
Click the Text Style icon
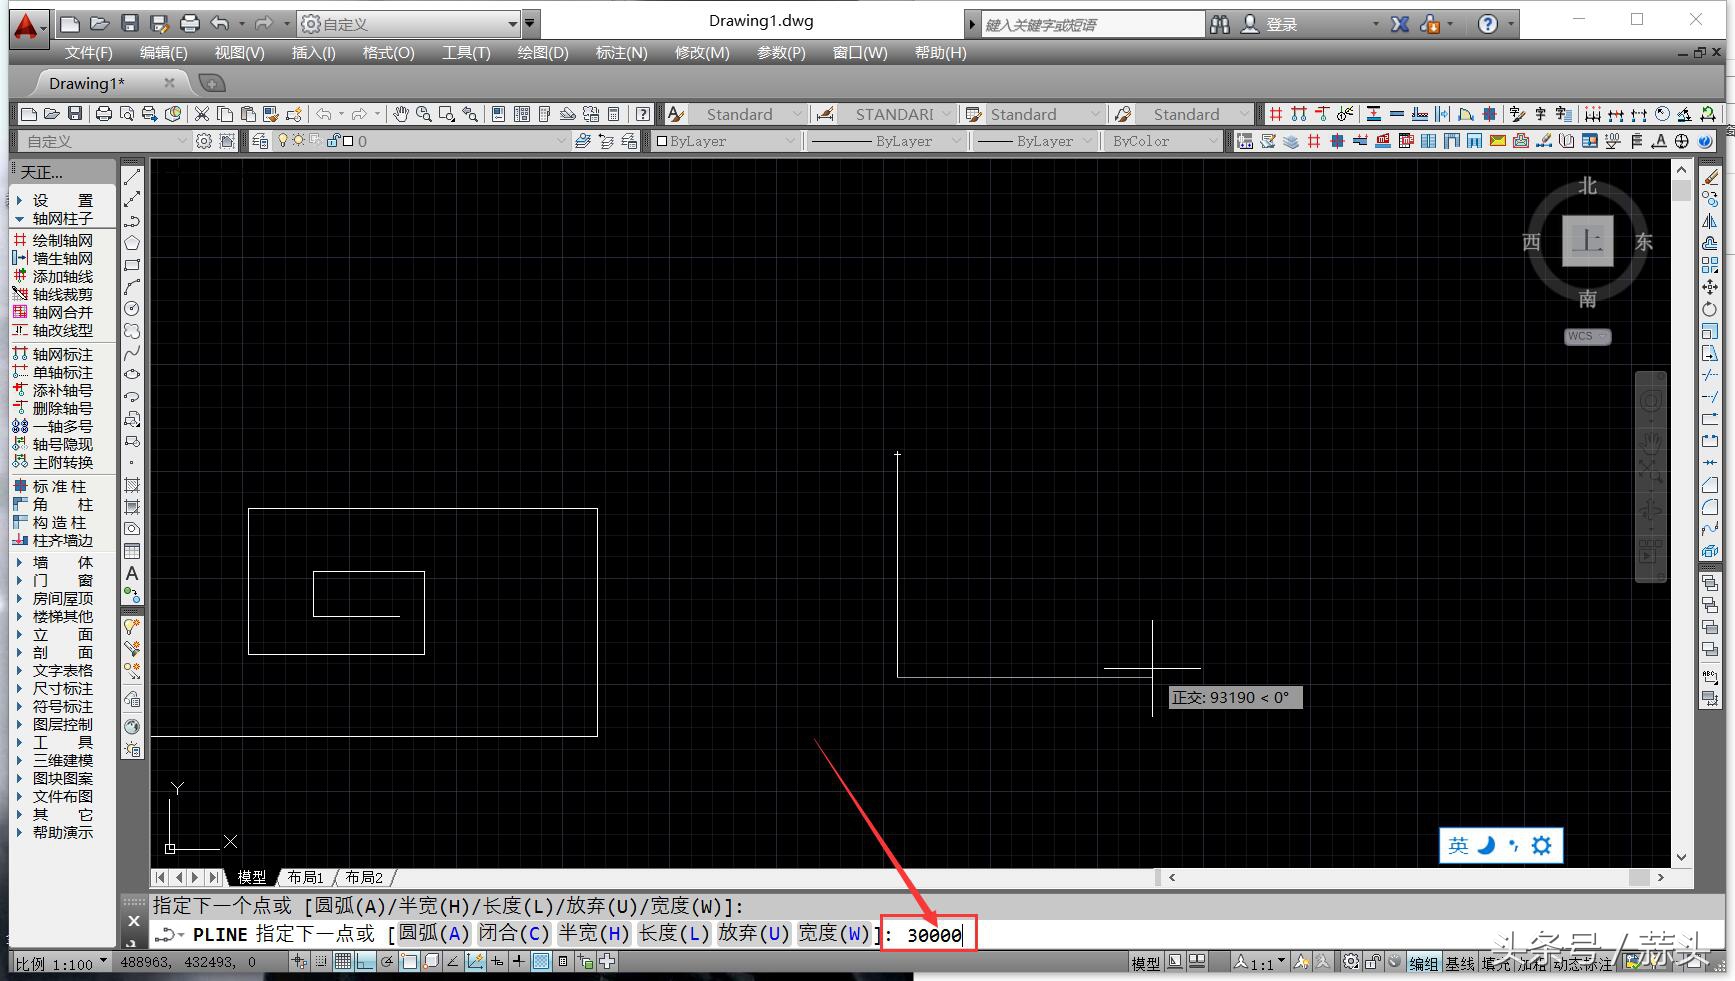tap(676, 114)
